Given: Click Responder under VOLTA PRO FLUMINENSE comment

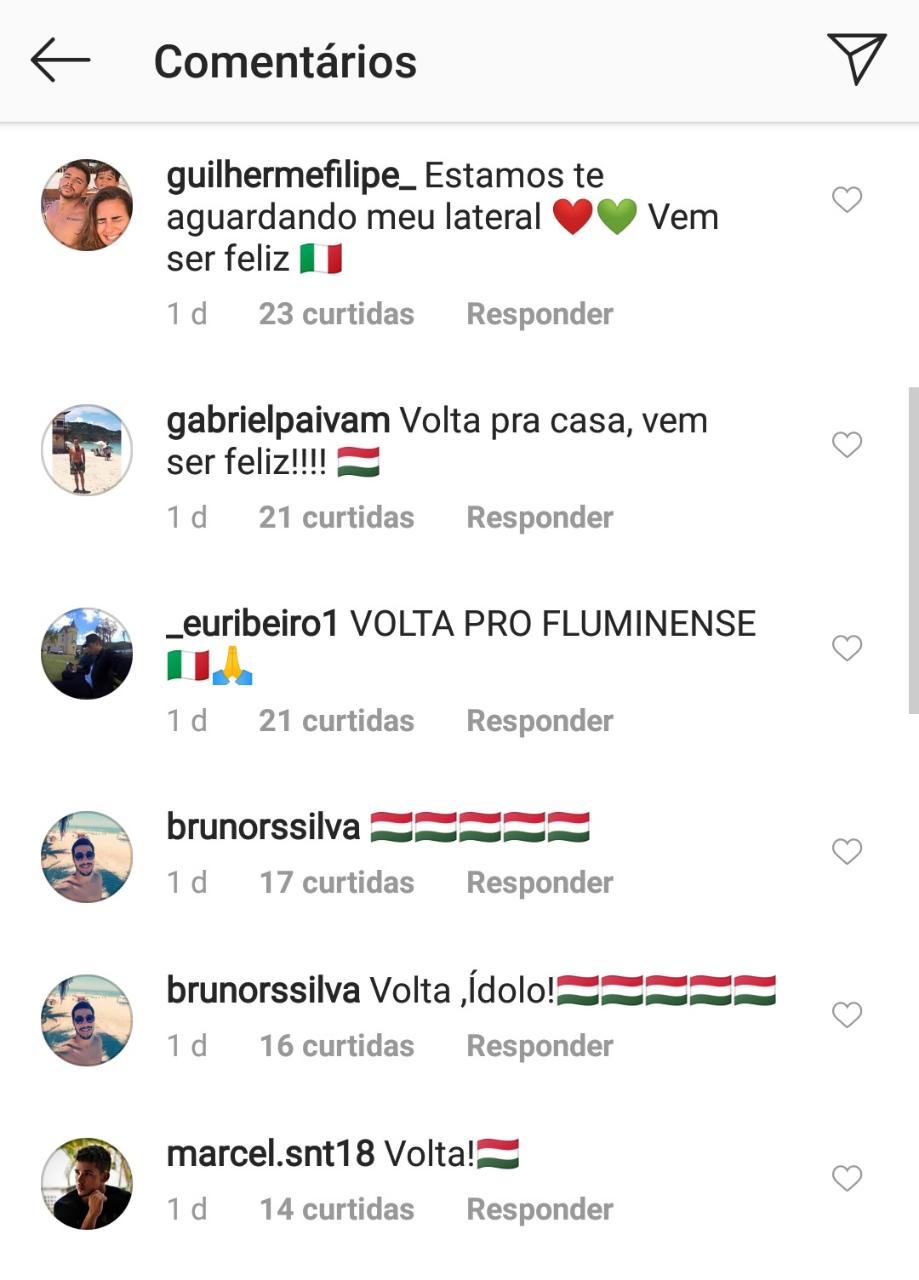Looking at the screenshot, I should pyautogui.click(x=540, y=721).
